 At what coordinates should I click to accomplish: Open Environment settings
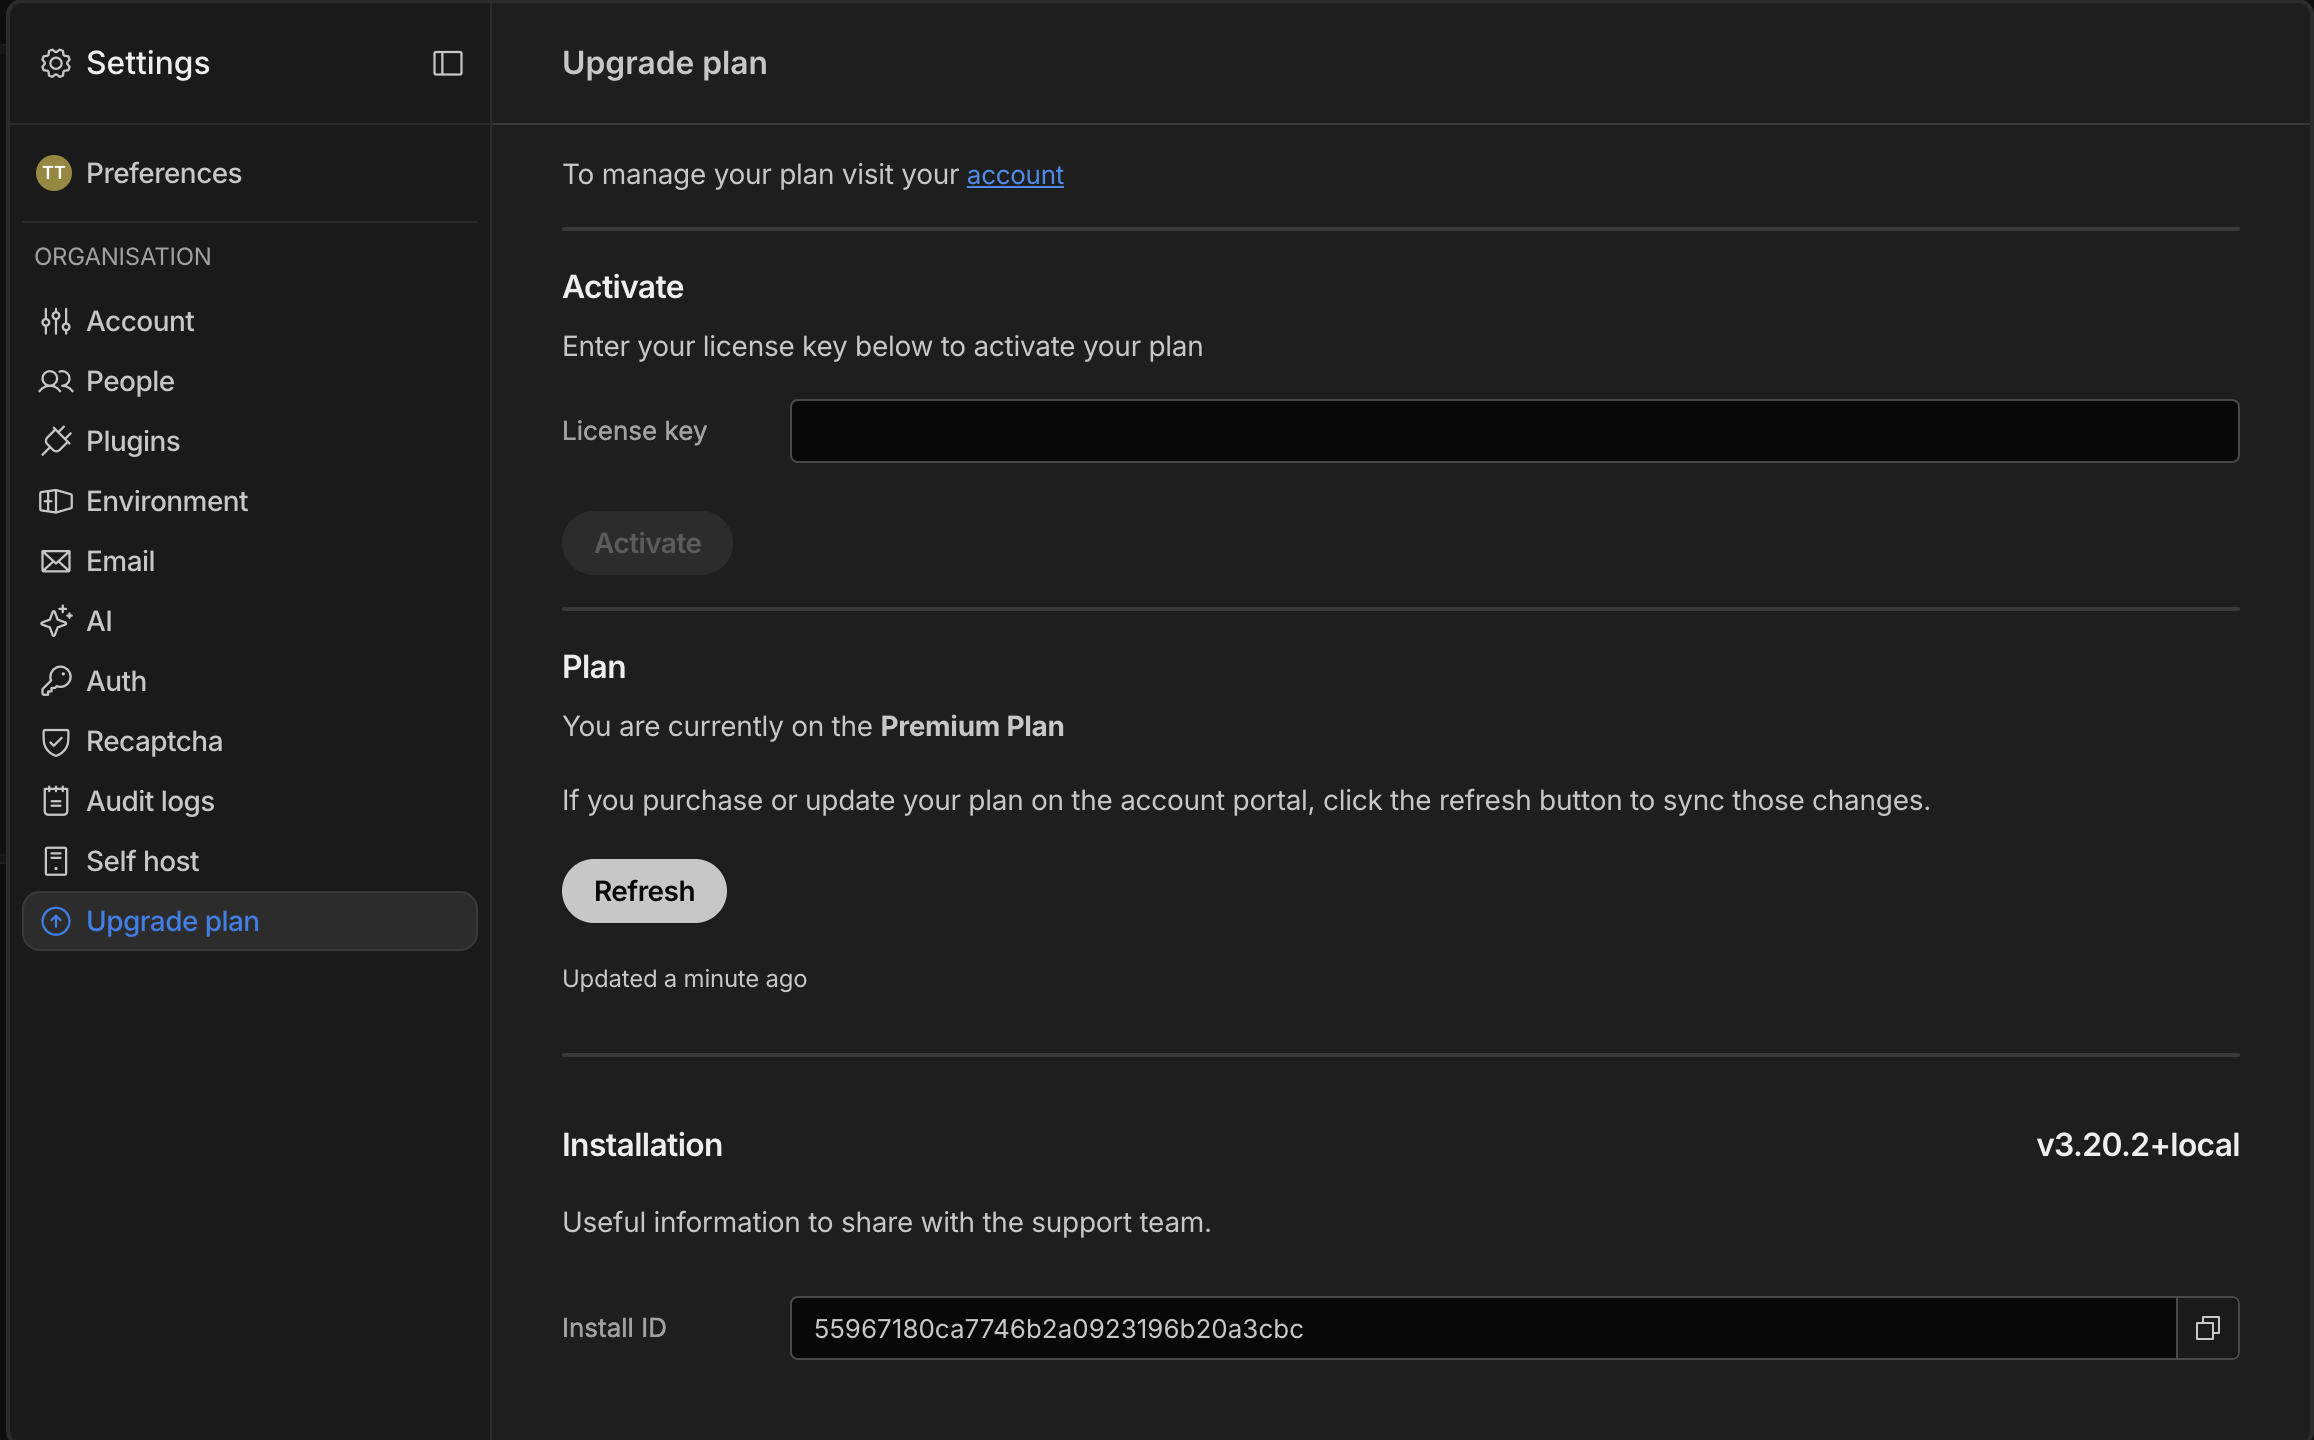(167, 501)
